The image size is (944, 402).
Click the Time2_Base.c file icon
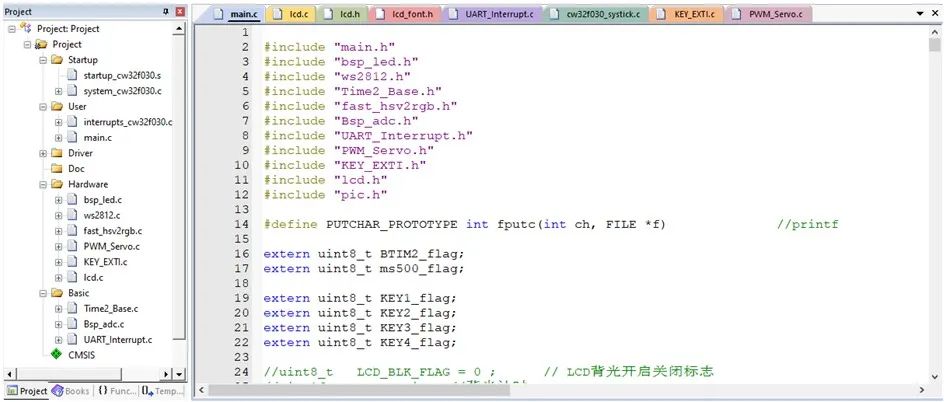72,309
